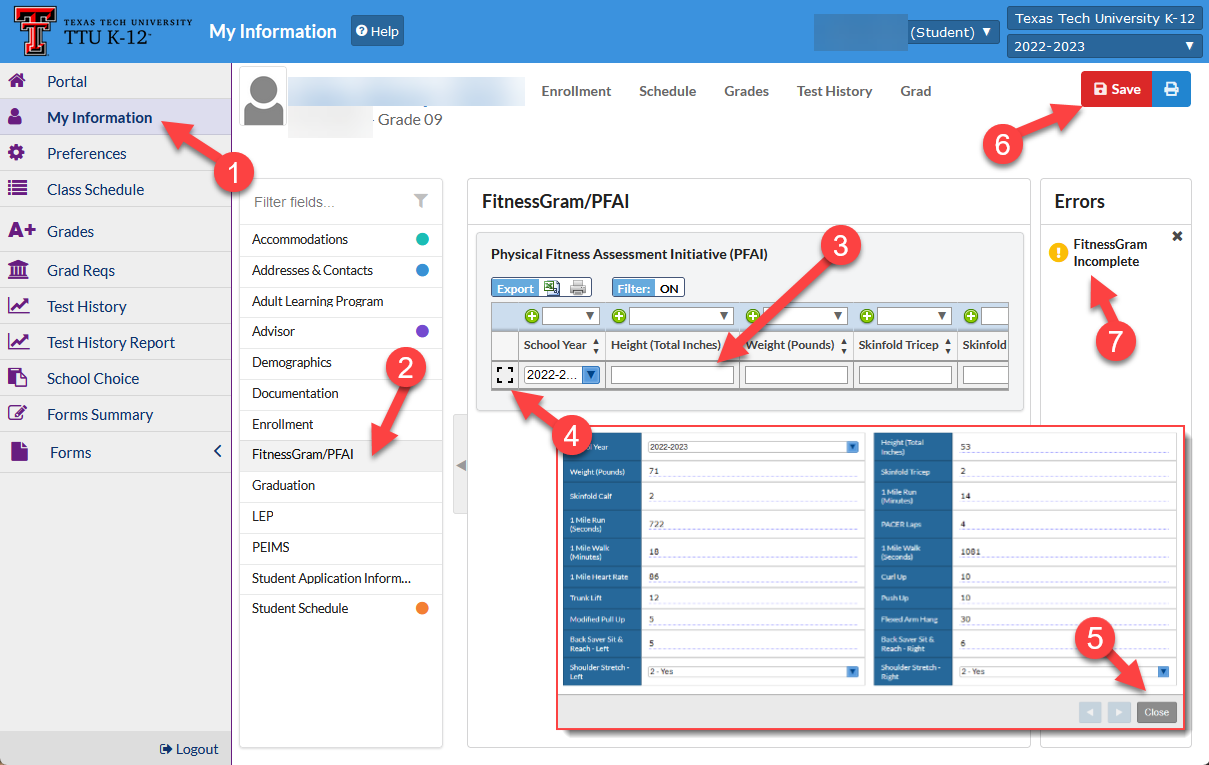Switch to the Test History tab

[834, 91]
